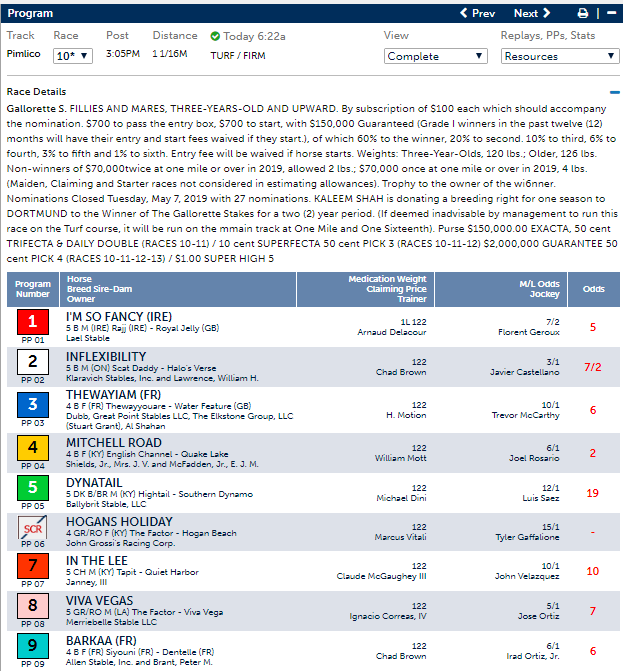This screenshot has width=623, height=671.
Task: Go to next race with Next
Action: coord(532,14)
